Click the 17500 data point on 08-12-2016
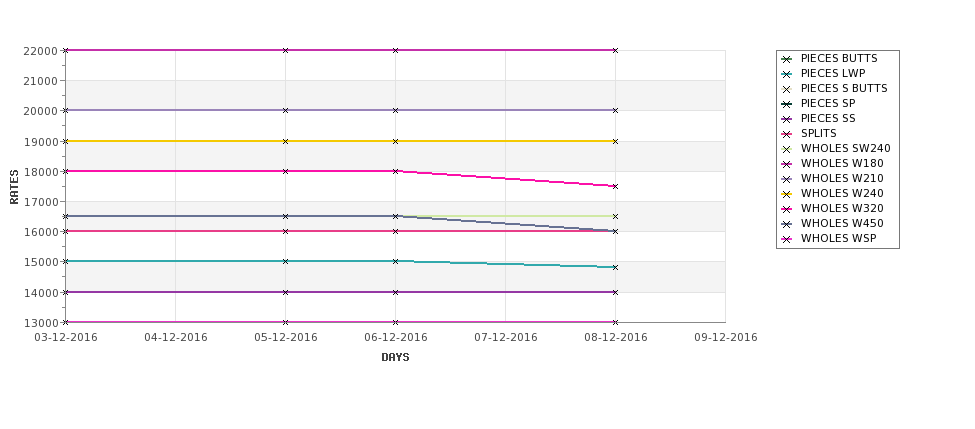The height and width of the screenshot is (429, 975). [x=615, y=187]
